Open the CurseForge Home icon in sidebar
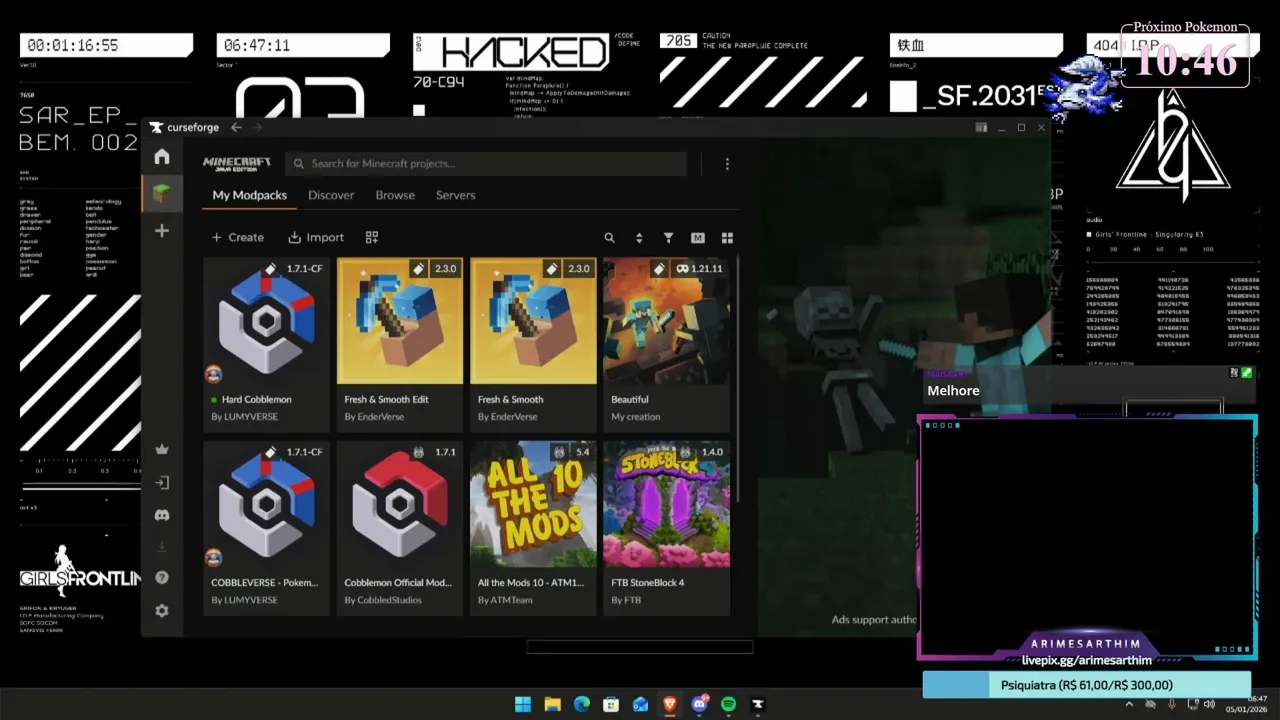 pos(162,157)
